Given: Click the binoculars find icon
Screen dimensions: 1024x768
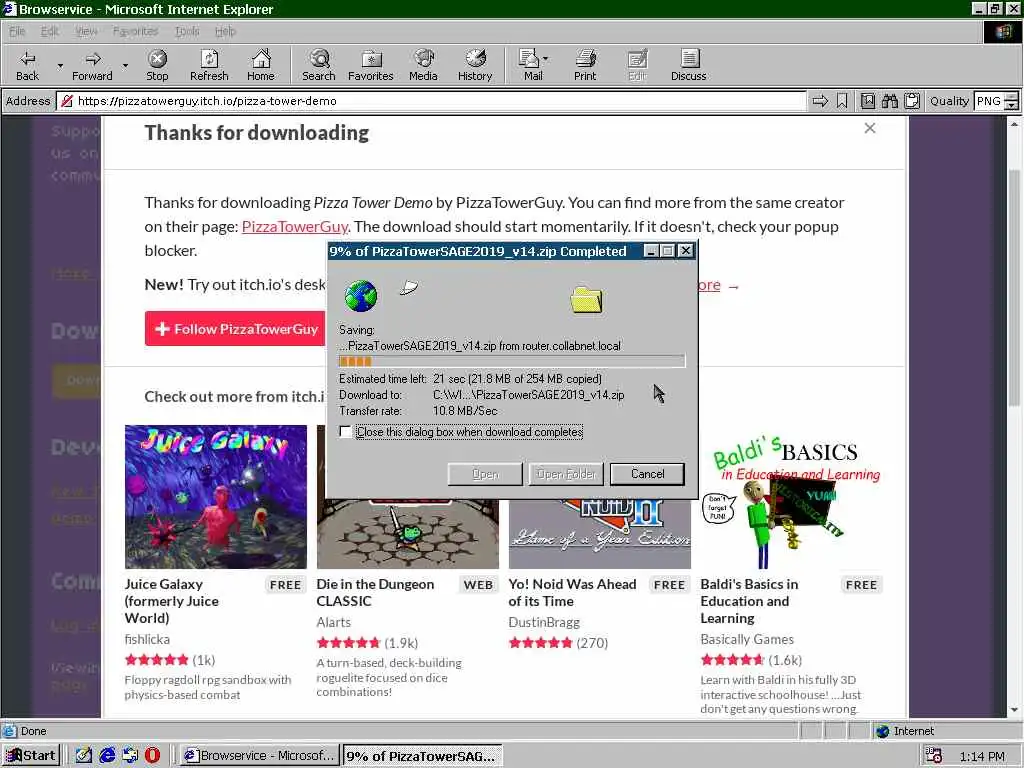Looking at the screenshot, I should (x=889, y=101).
